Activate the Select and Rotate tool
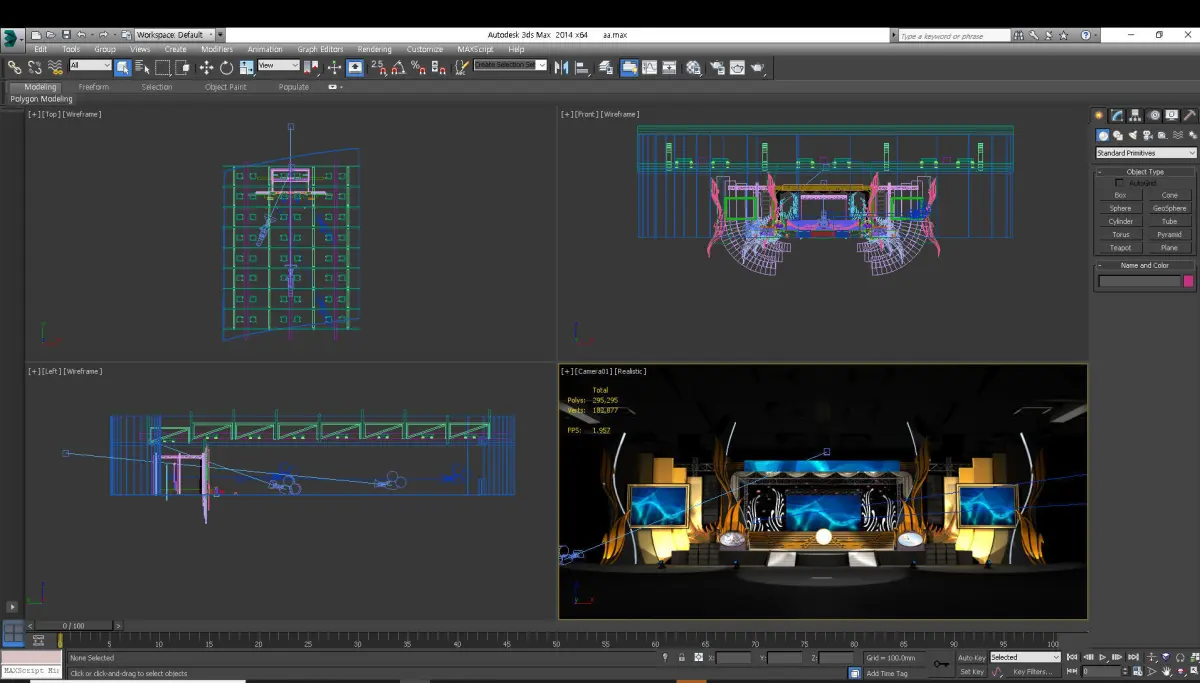 point(226,68)
